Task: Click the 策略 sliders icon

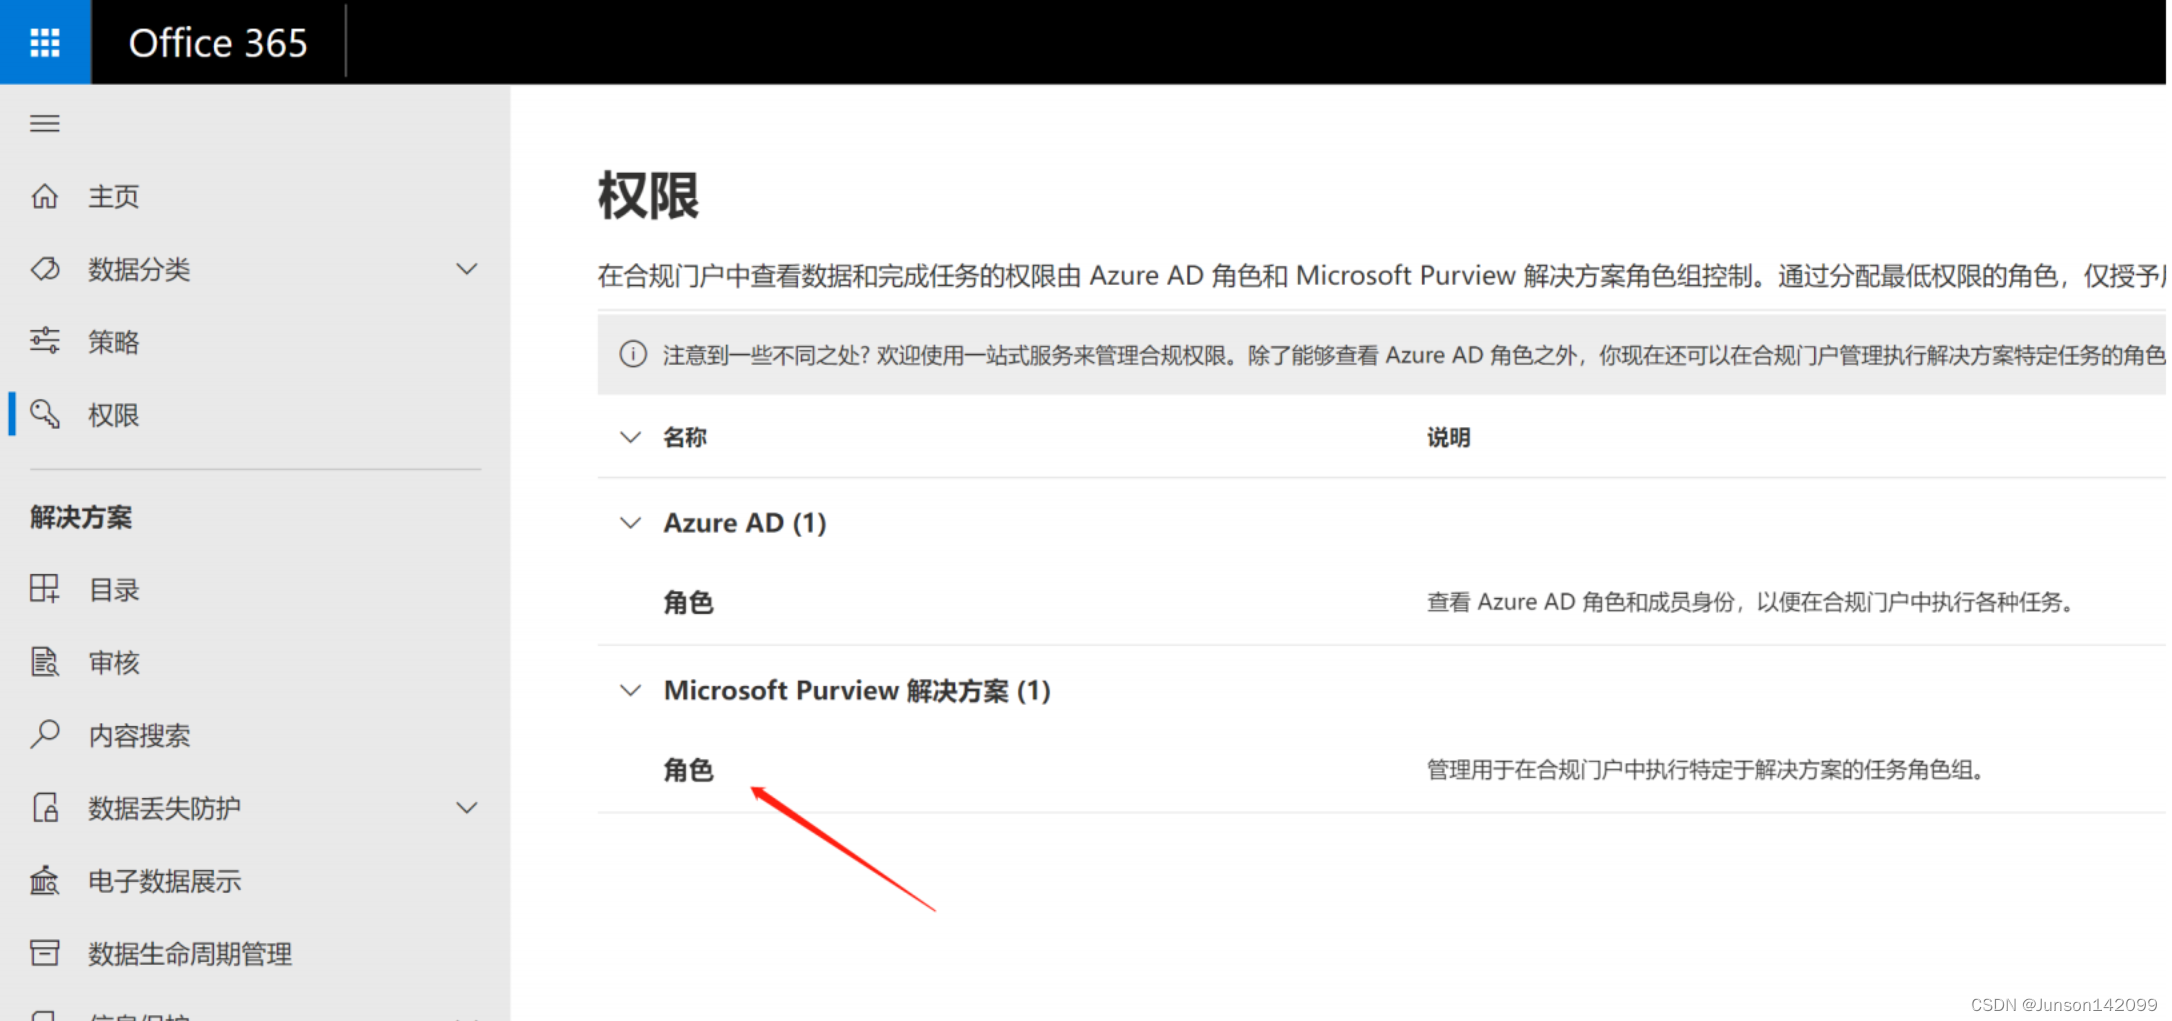Action: [x=45, y=341]
